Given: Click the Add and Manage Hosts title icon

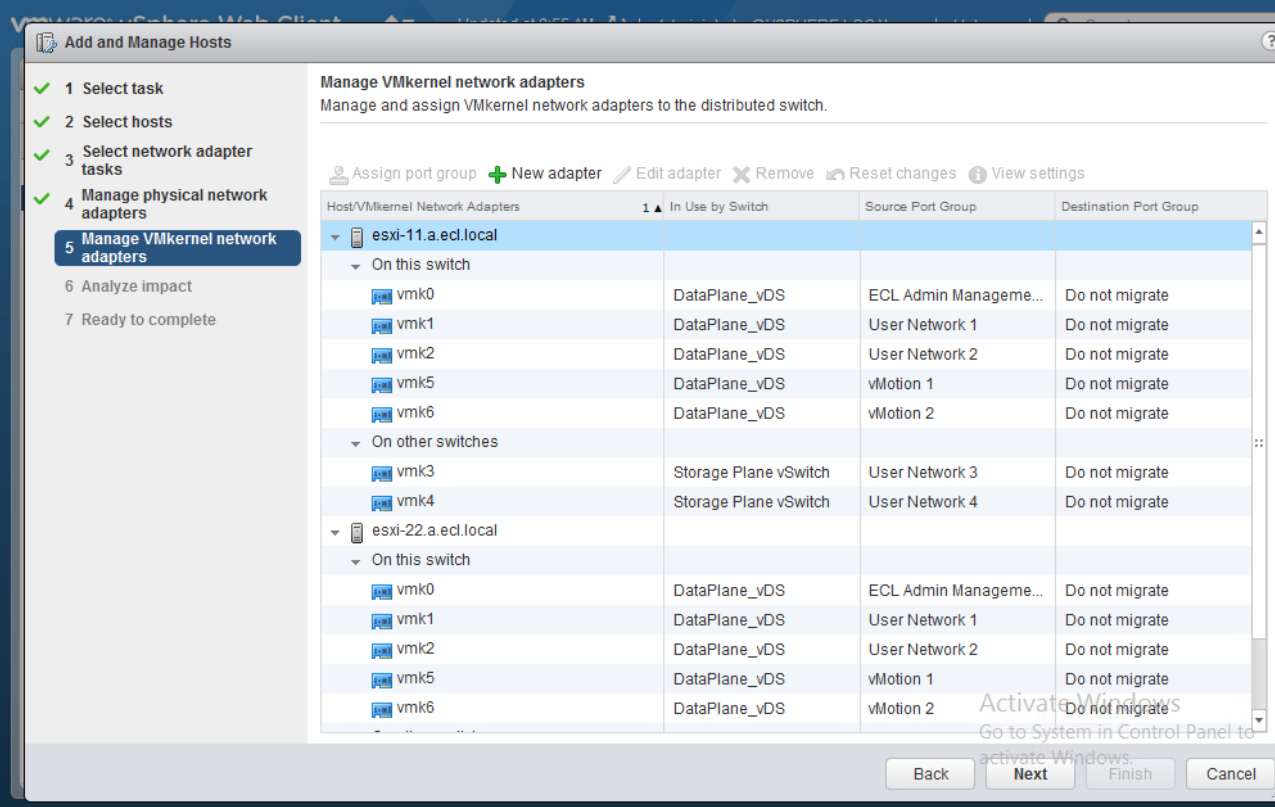Looking at the screenshot, I should [46, 43].
